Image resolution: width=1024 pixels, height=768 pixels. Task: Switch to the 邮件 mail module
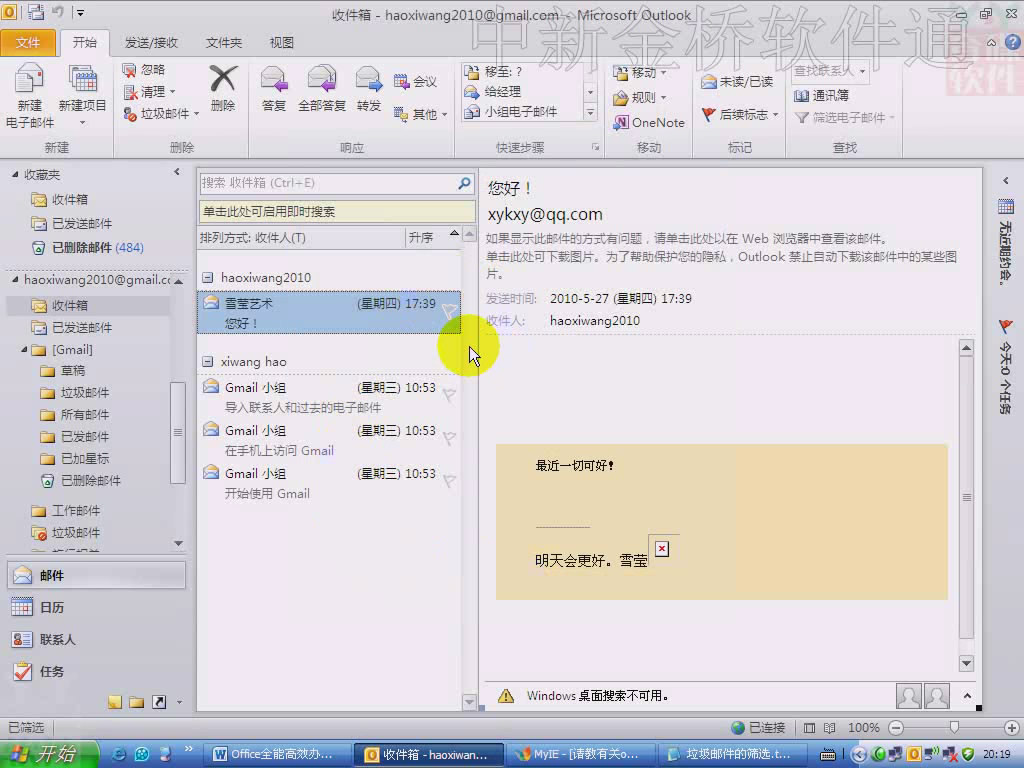pos(97,575)
